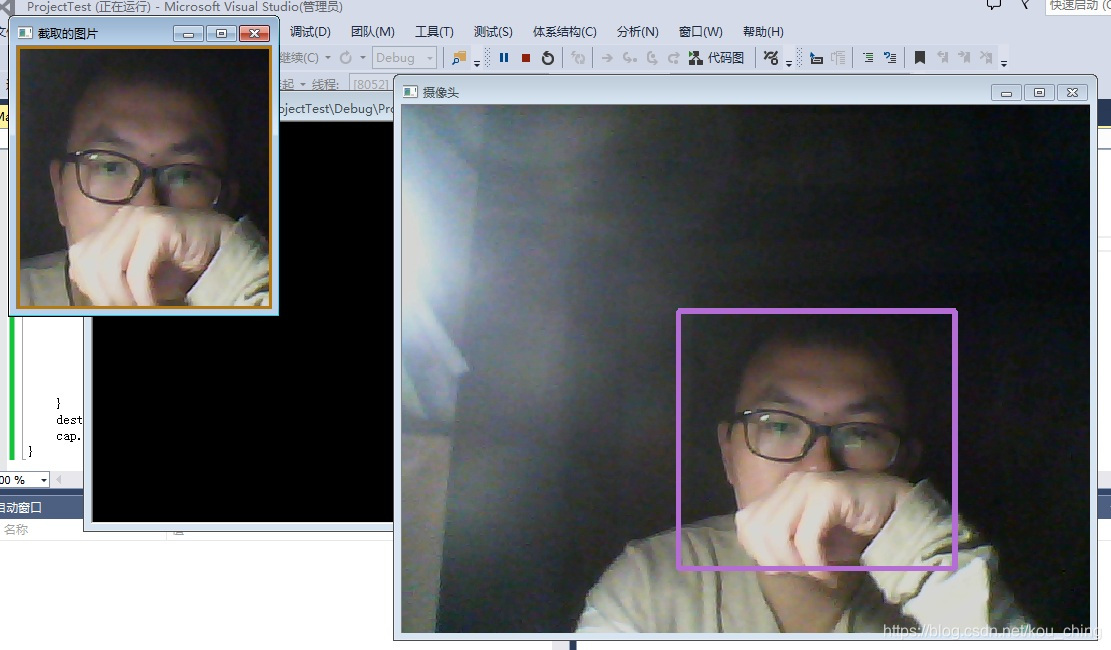This screenshot has width=1111, height=650.
Task: Minimize the 摄像头 camera window
Action: pos(1006,92)
